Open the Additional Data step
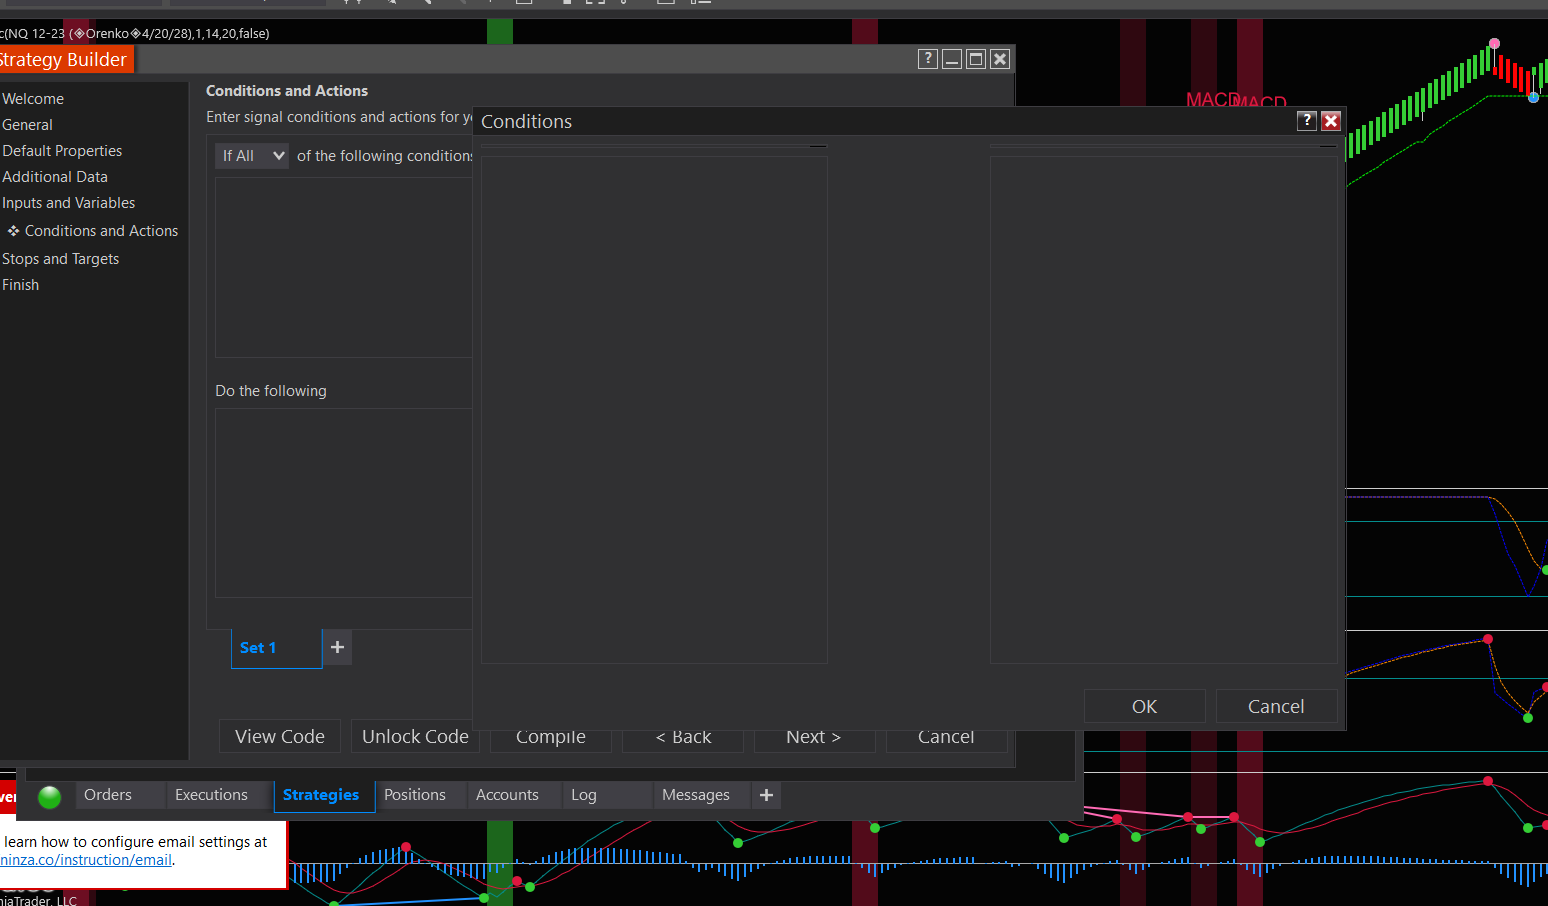This screenshot has height=906, width=1548. [x=55, y=177]
